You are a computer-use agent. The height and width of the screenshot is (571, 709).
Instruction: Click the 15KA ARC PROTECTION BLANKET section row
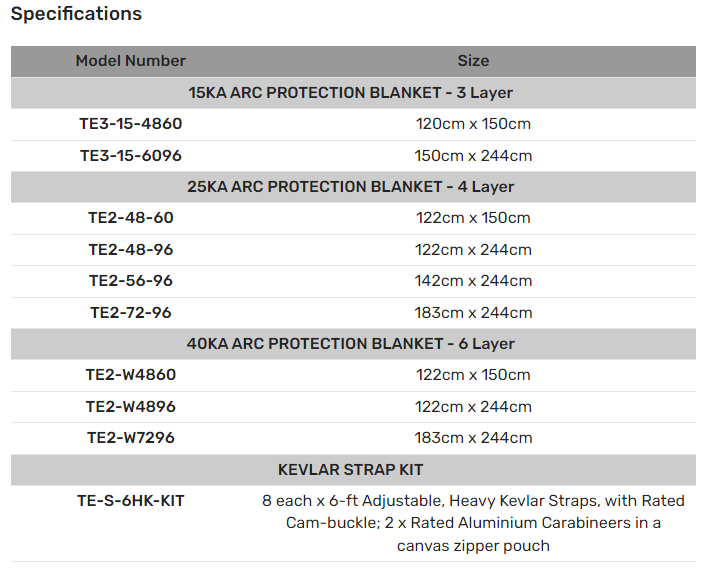point(353,93)
